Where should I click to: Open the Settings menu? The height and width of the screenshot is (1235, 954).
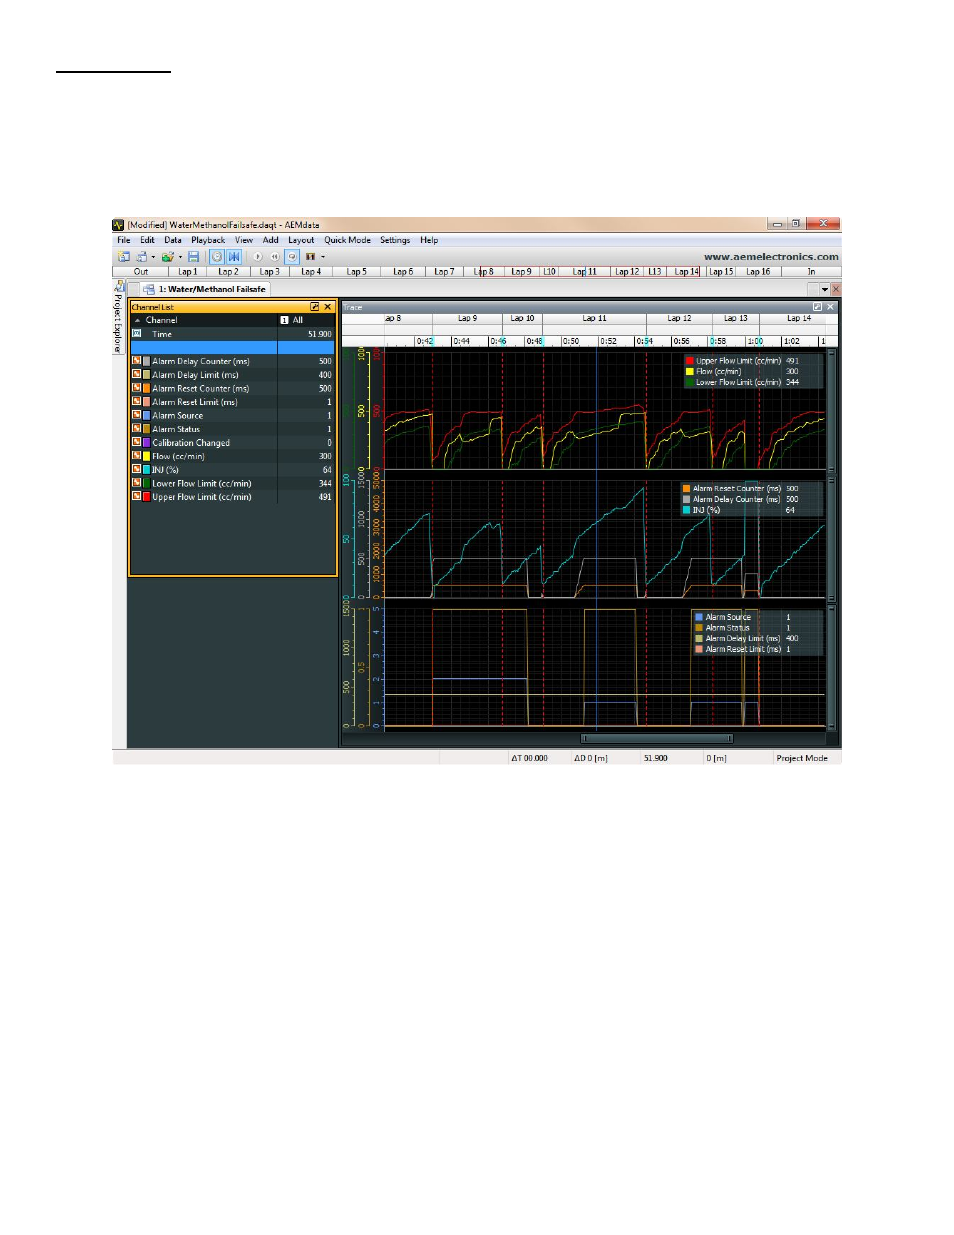(395, 240)
